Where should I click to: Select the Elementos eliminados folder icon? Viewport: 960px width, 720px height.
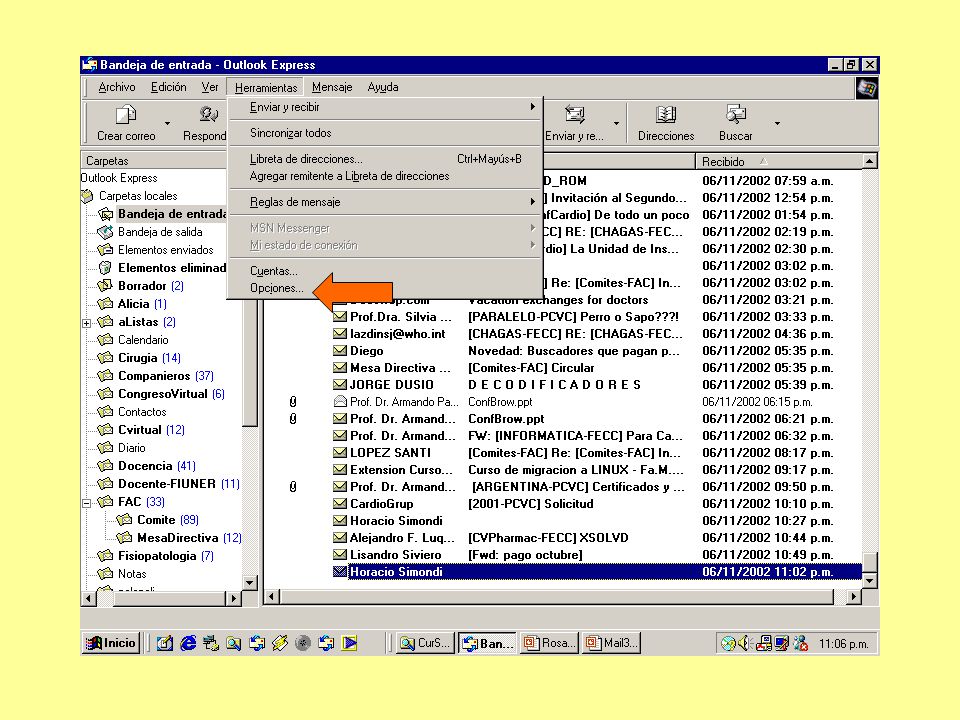[x=105, y=268]
